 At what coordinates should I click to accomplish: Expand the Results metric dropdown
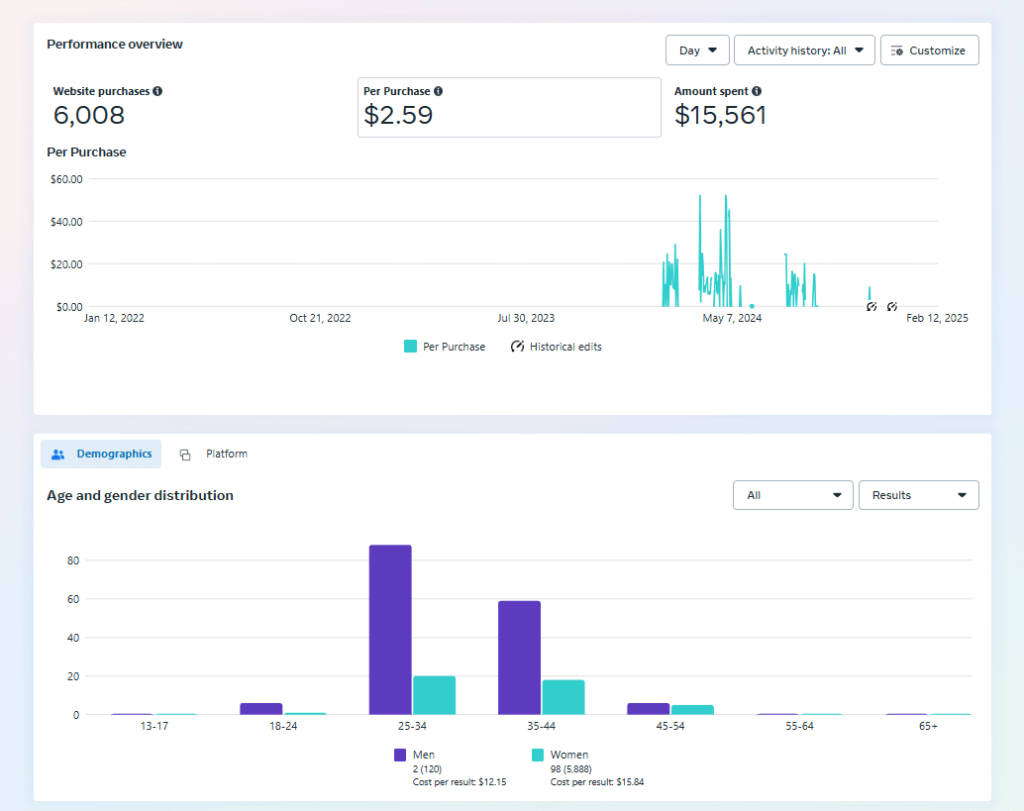918,495
